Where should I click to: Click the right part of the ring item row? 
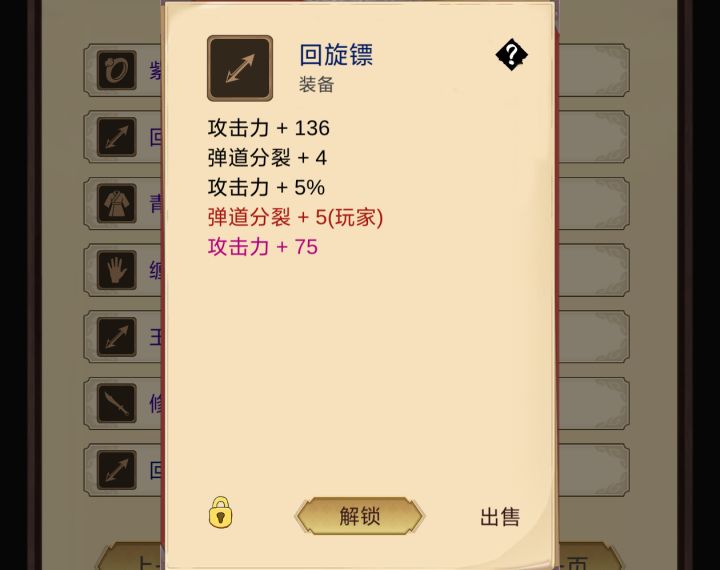pos(594,70)
